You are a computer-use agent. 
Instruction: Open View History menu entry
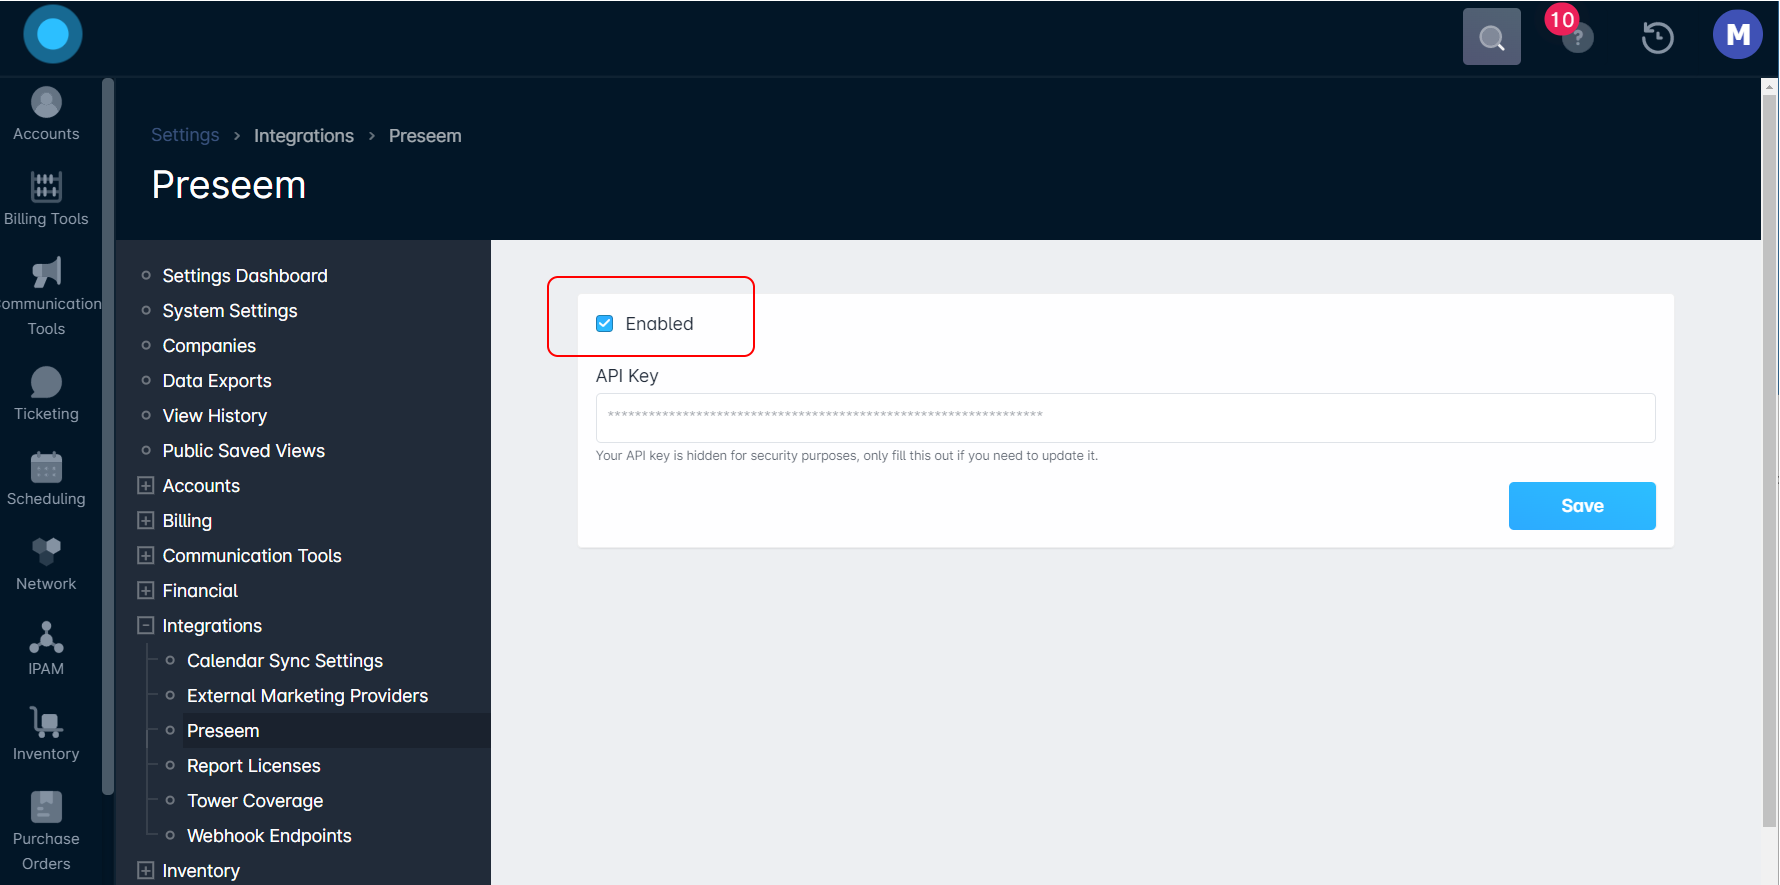tap(215, 415)
